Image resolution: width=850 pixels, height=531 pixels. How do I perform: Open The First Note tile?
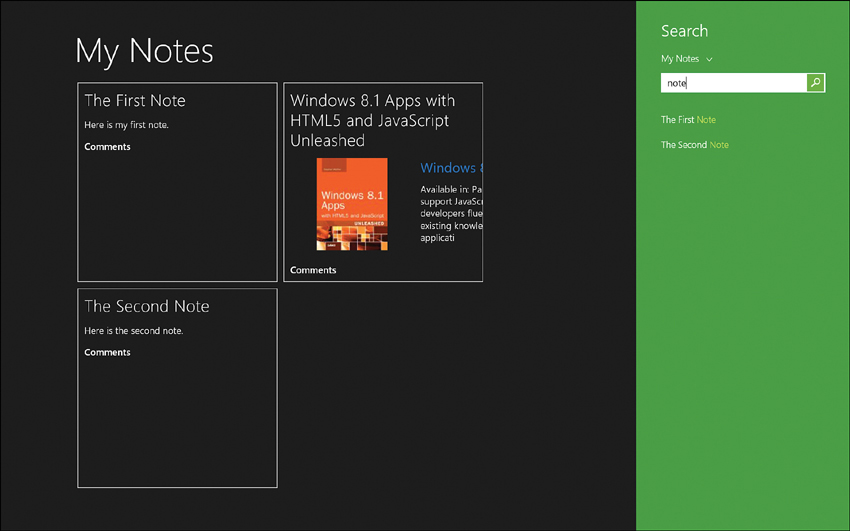point(177,182)
